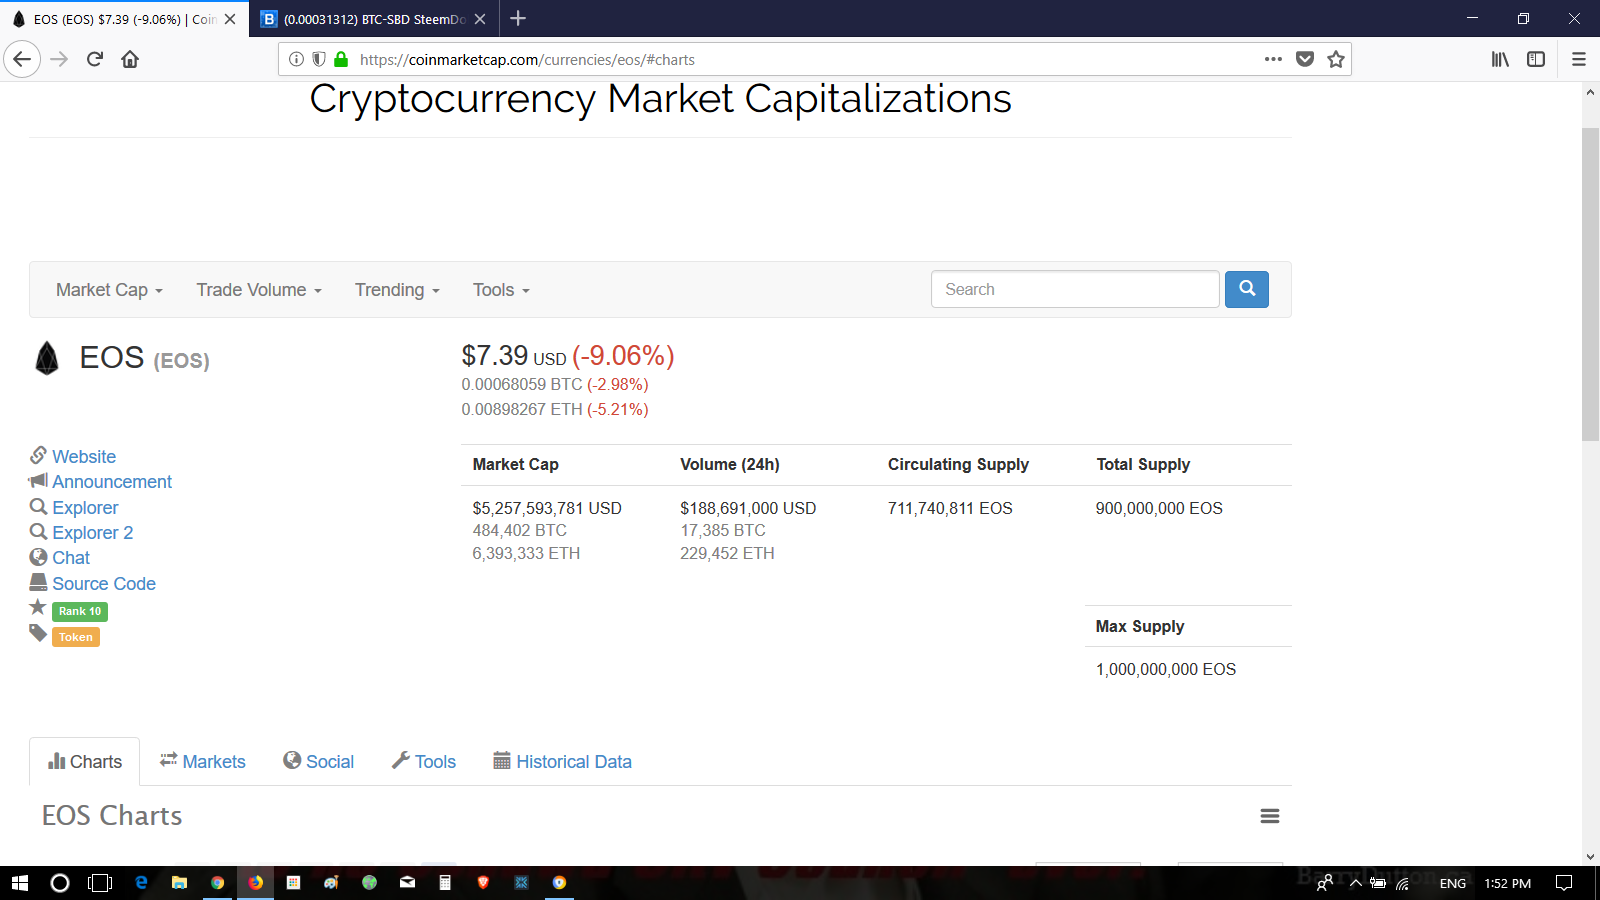Open Cortana search circle
Image resolution: width=1600 pixels, height=900 pixels.
60,883
